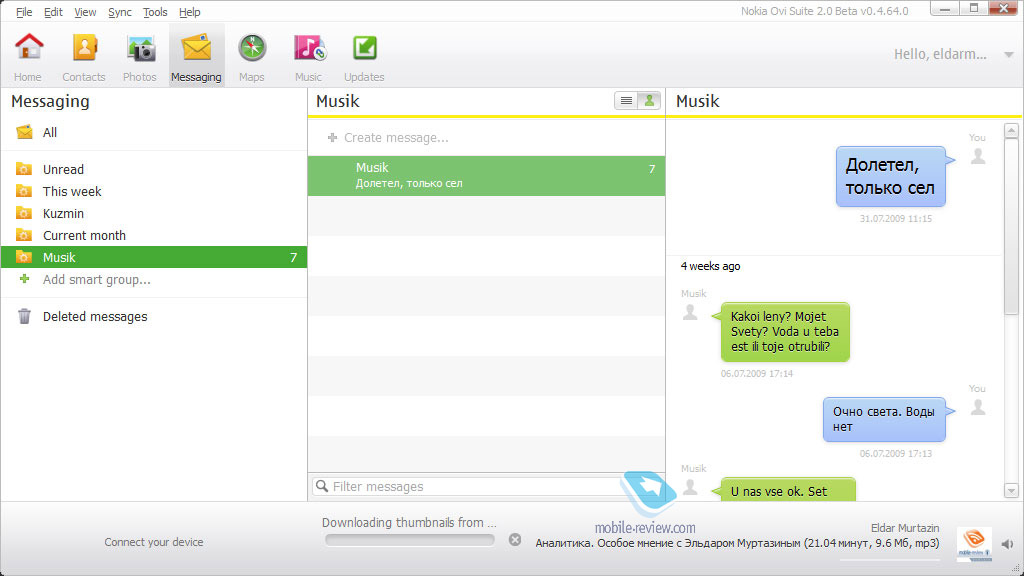Open the Contacts section icon
Image resolution: width=1024 pixels, height=576 pixels.
pyautogui.click(x=84, y=47)
